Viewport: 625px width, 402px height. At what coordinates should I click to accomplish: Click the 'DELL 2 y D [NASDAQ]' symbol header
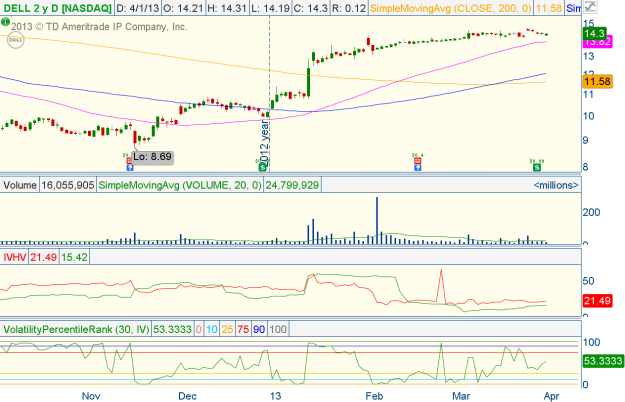coord(57,8)
